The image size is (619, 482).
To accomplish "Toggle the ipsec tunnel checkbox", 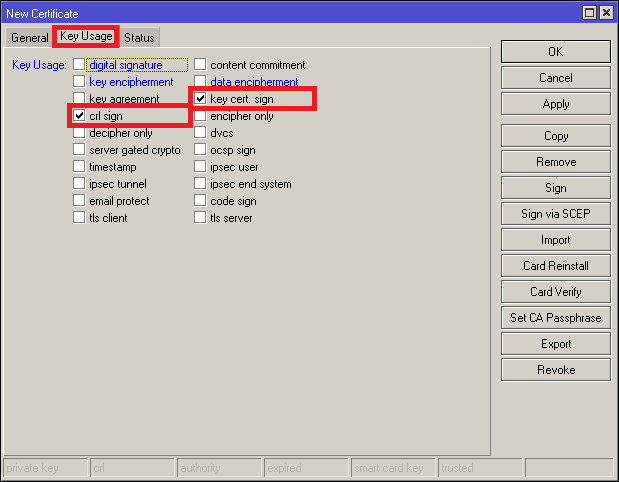I will [x=80, y=184].
